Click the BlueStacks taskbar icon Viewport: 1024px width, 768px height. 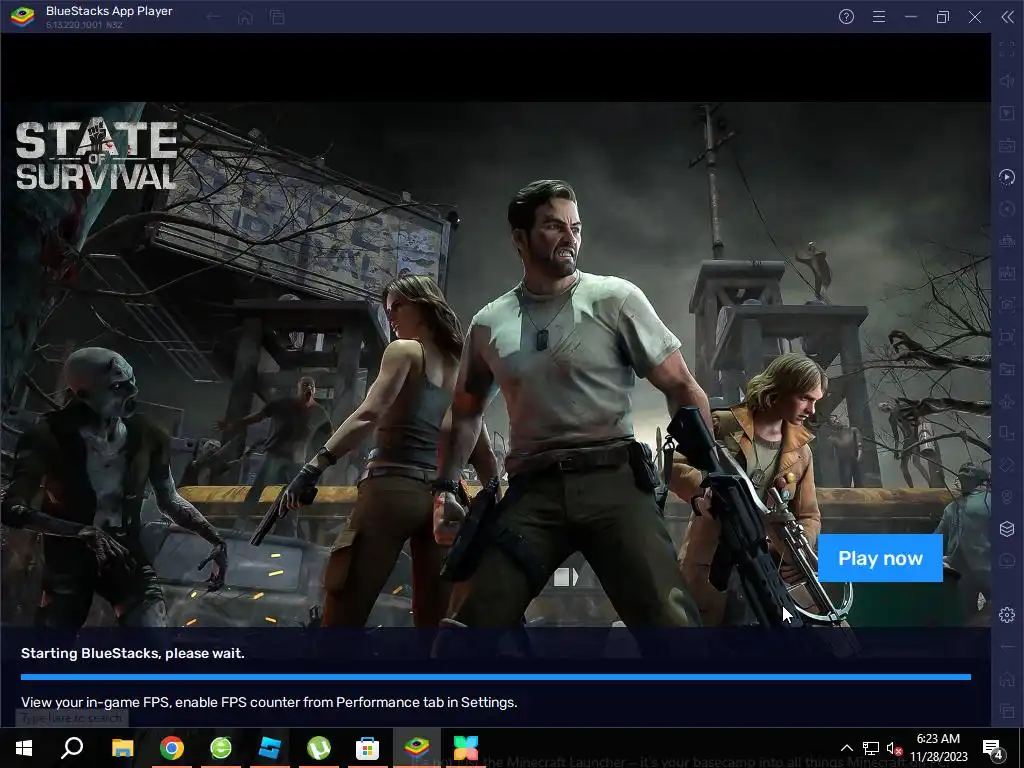click(417, 748)
